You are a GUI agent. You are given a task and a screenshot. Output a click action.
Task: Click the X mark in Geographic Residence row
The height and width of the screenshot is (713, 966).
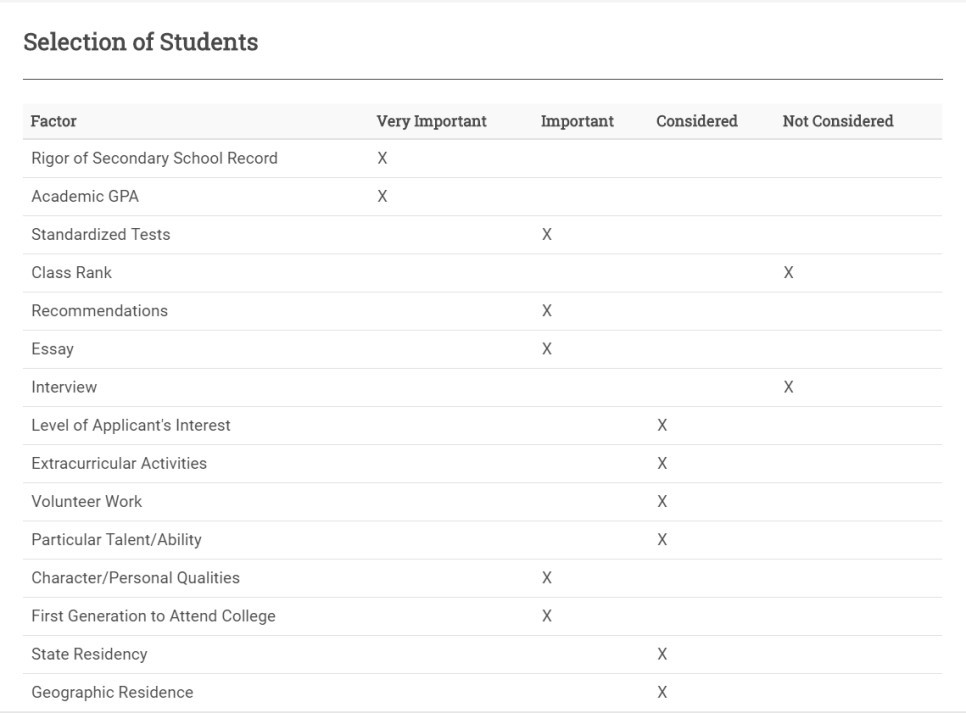(662, 692)
